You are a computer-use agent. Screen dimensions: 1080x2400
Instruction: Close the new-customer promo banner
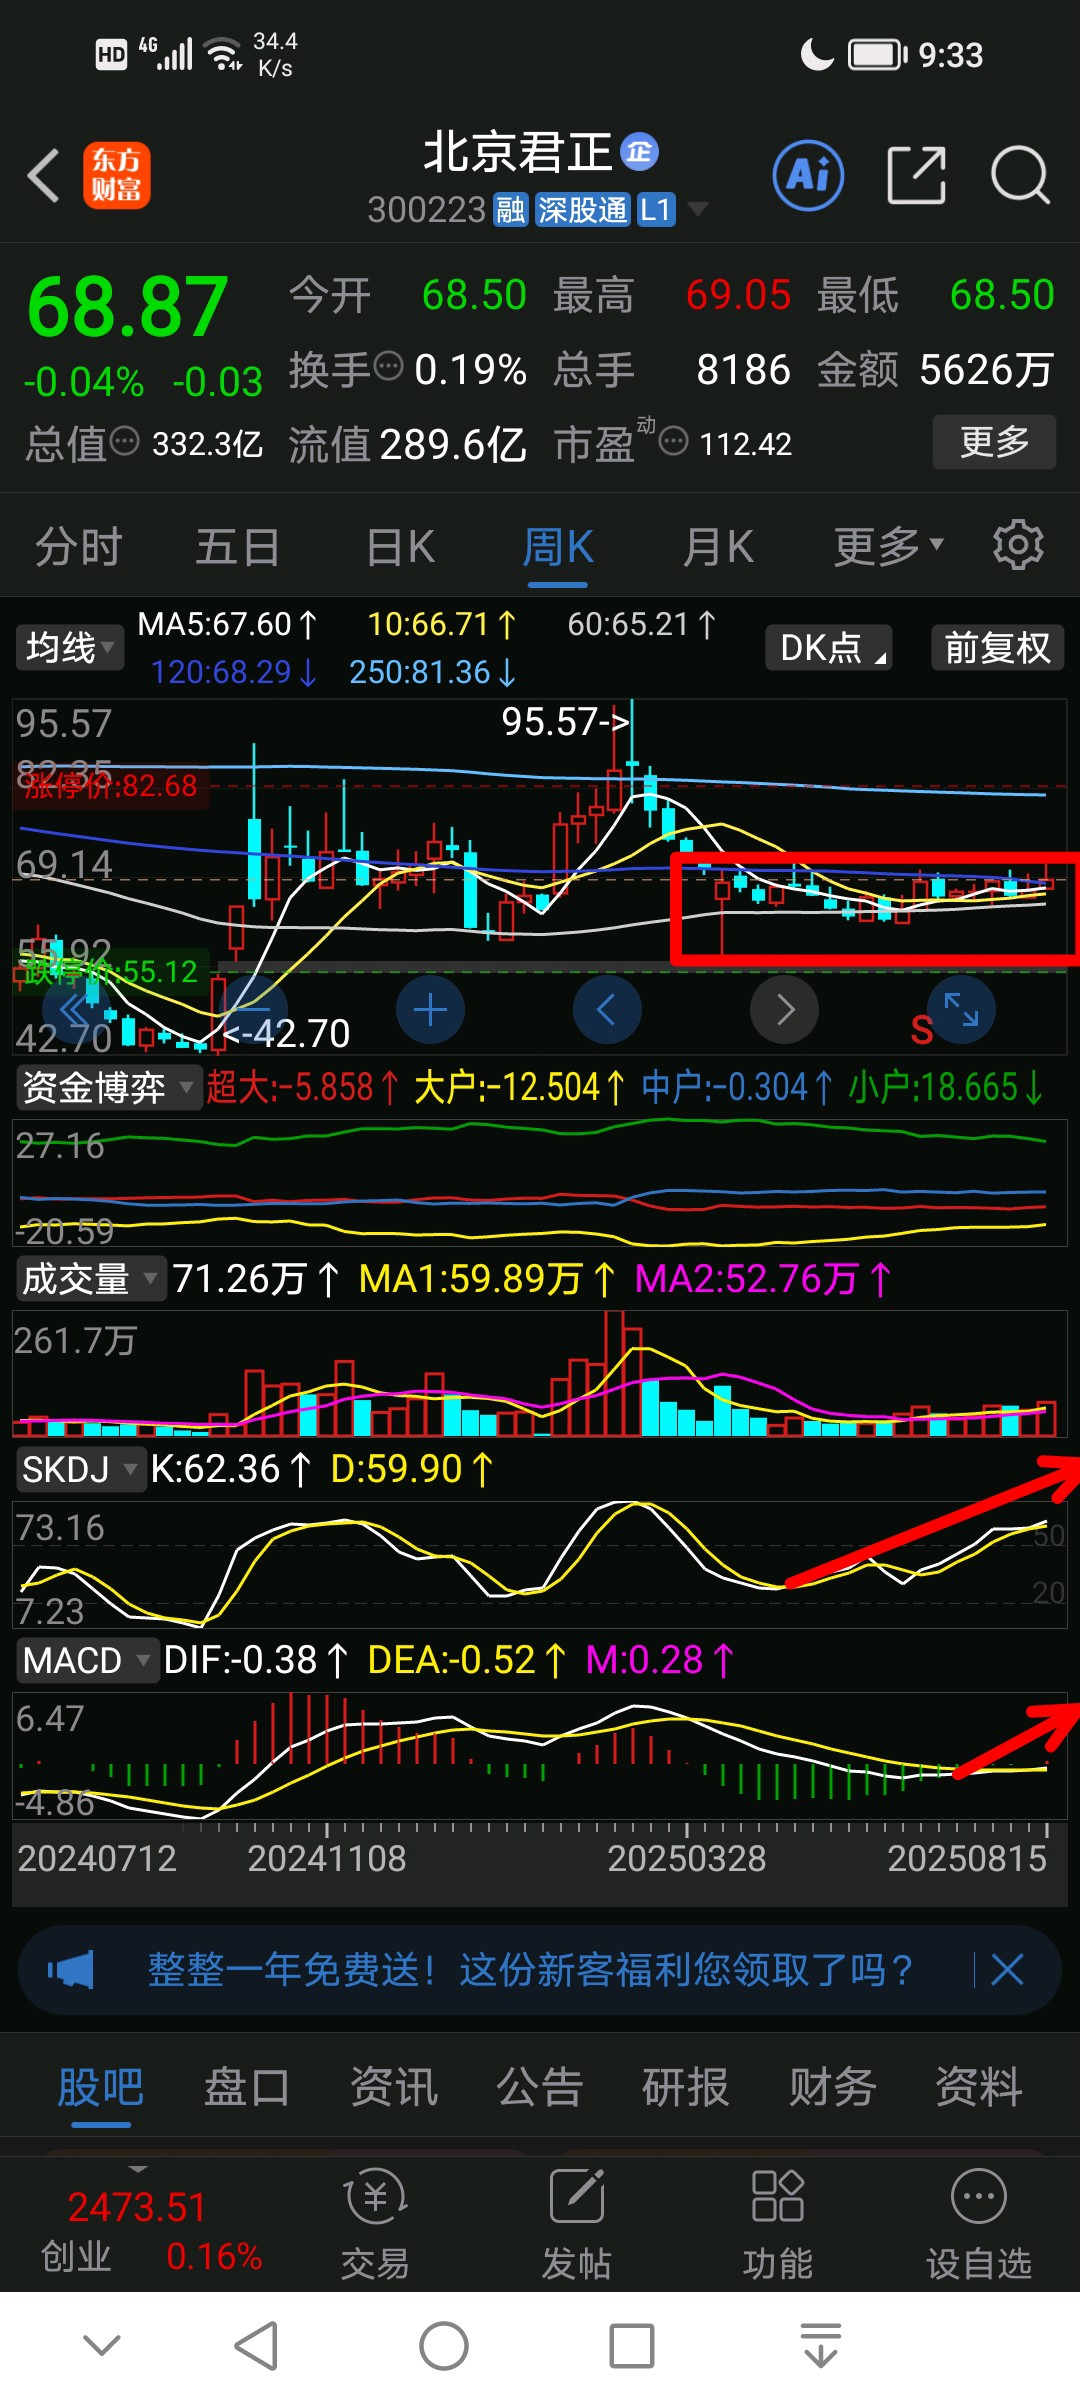coord(1007,1970)
